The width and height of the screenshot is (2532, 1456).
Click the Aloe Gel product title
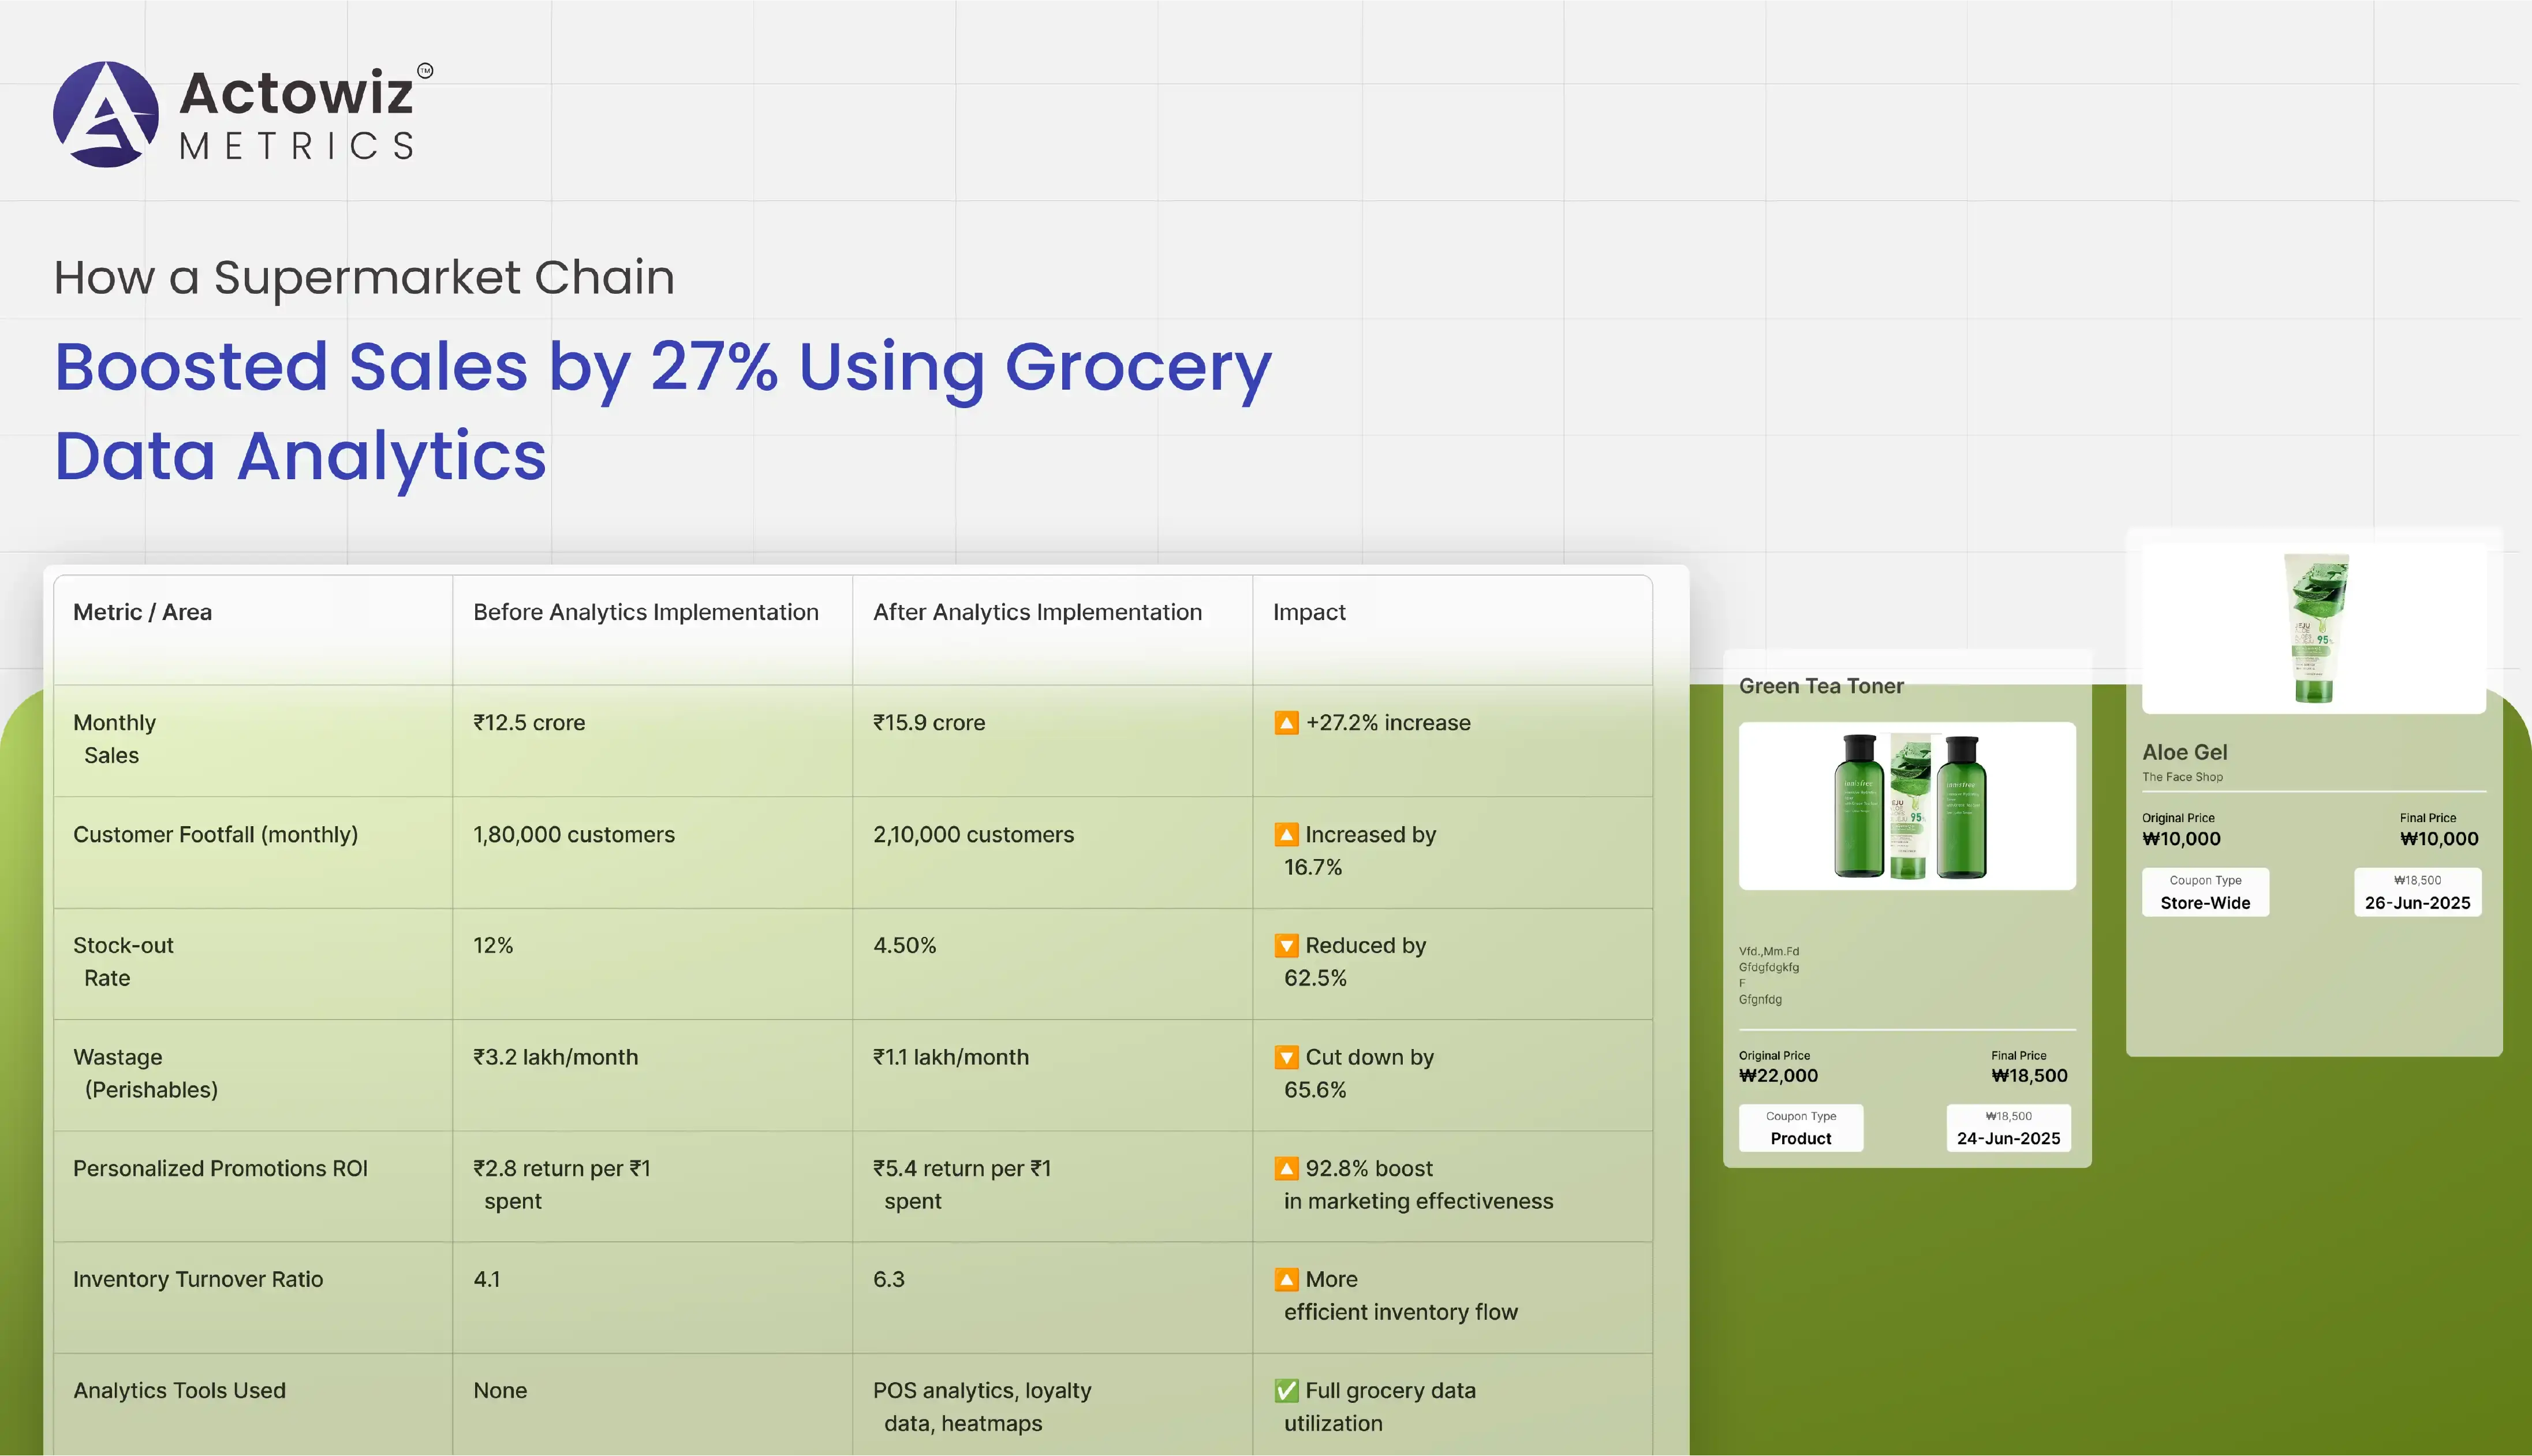pos(2184,752)
